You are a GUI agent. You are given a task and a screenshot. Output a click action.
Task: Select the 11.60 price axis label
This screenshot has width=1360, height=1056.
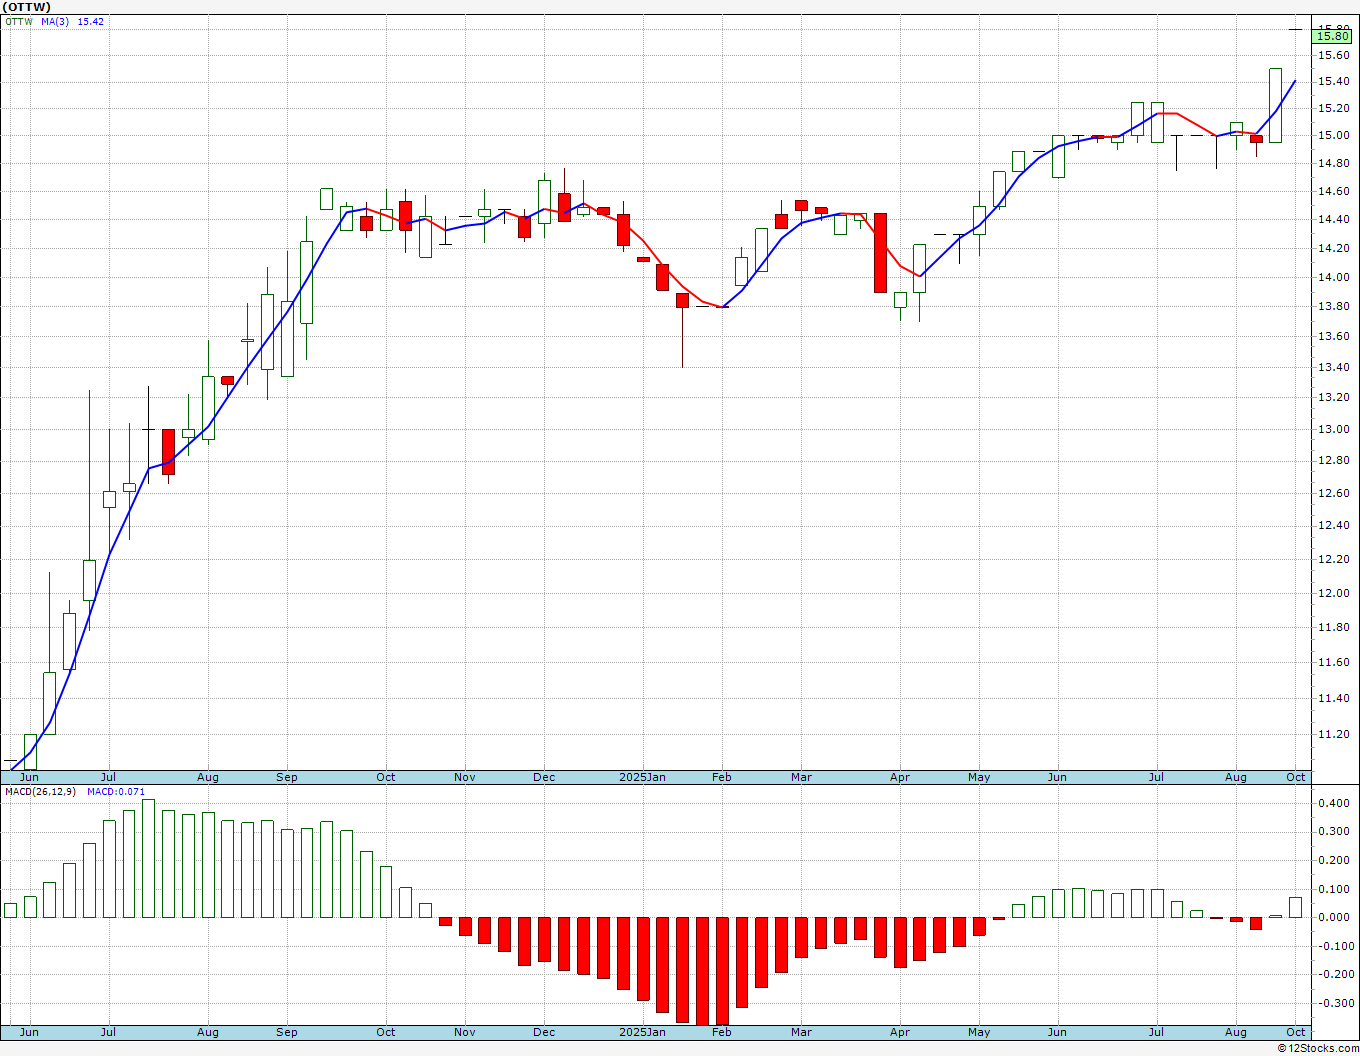pyautogui.click(x=1333, y=663)
